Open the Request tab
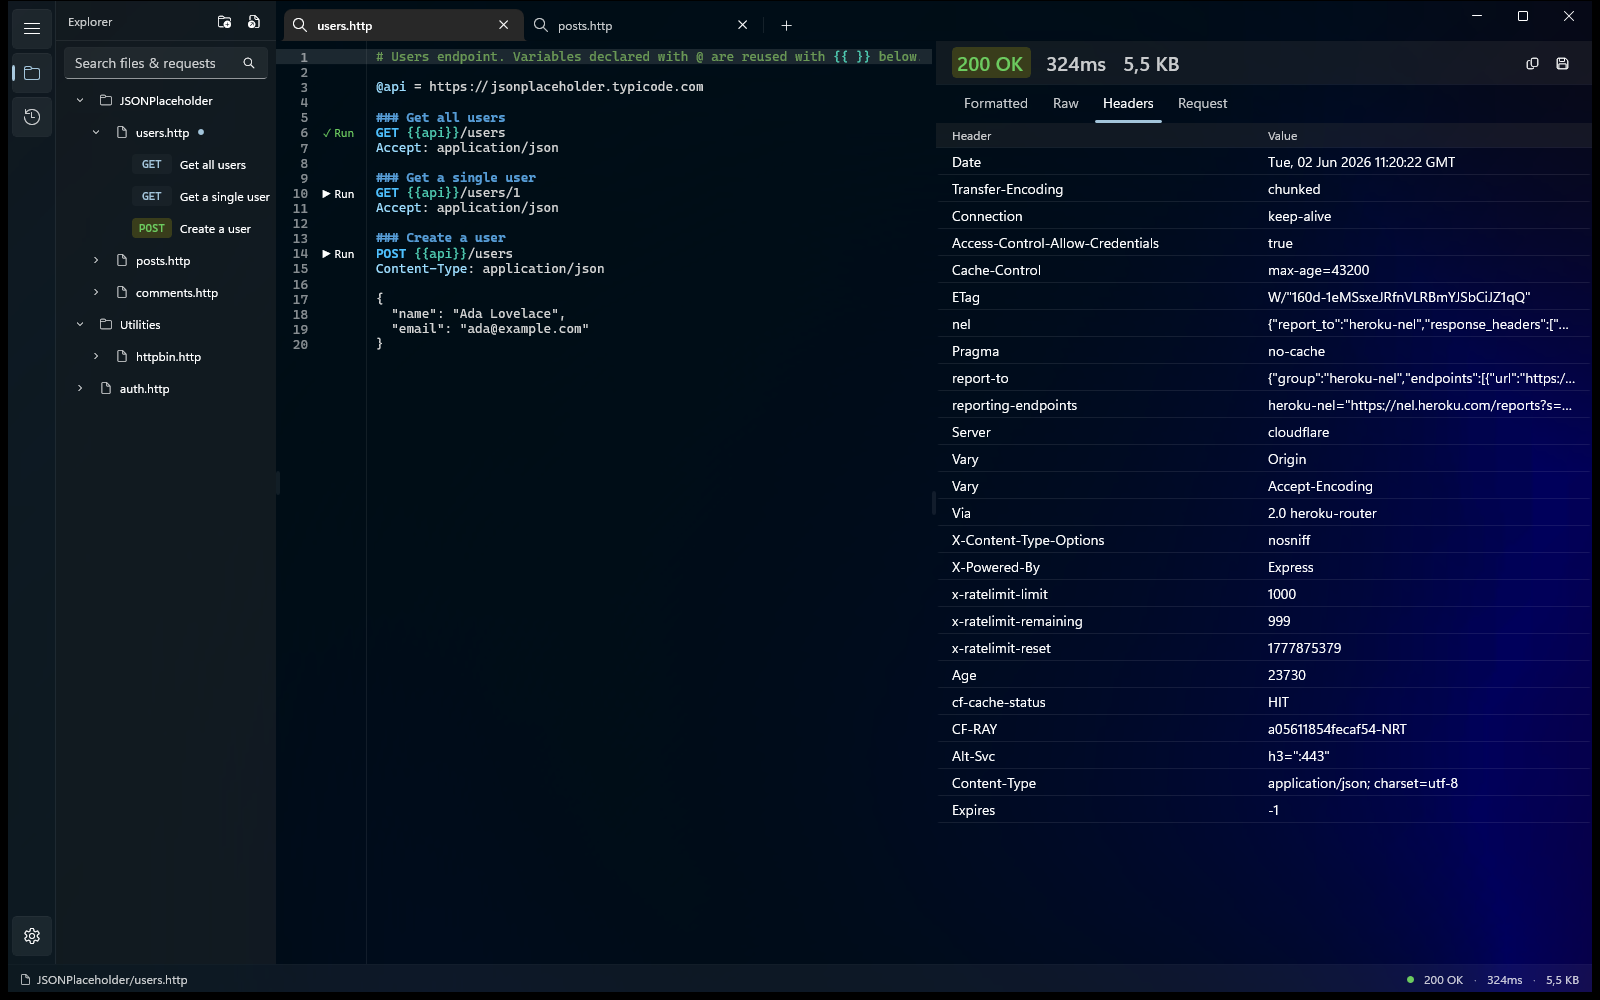 1202,103
